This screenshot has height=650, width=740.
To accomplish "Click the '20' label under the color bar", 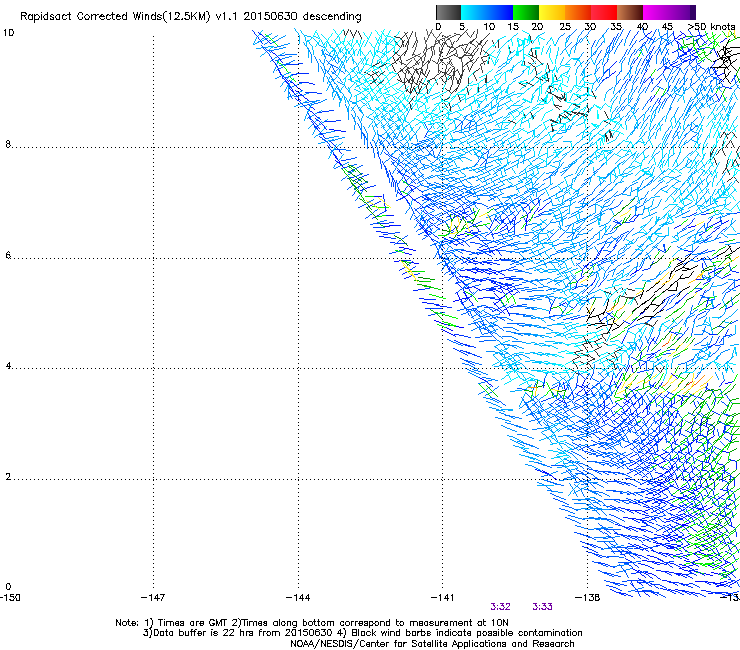I will 537,27.
